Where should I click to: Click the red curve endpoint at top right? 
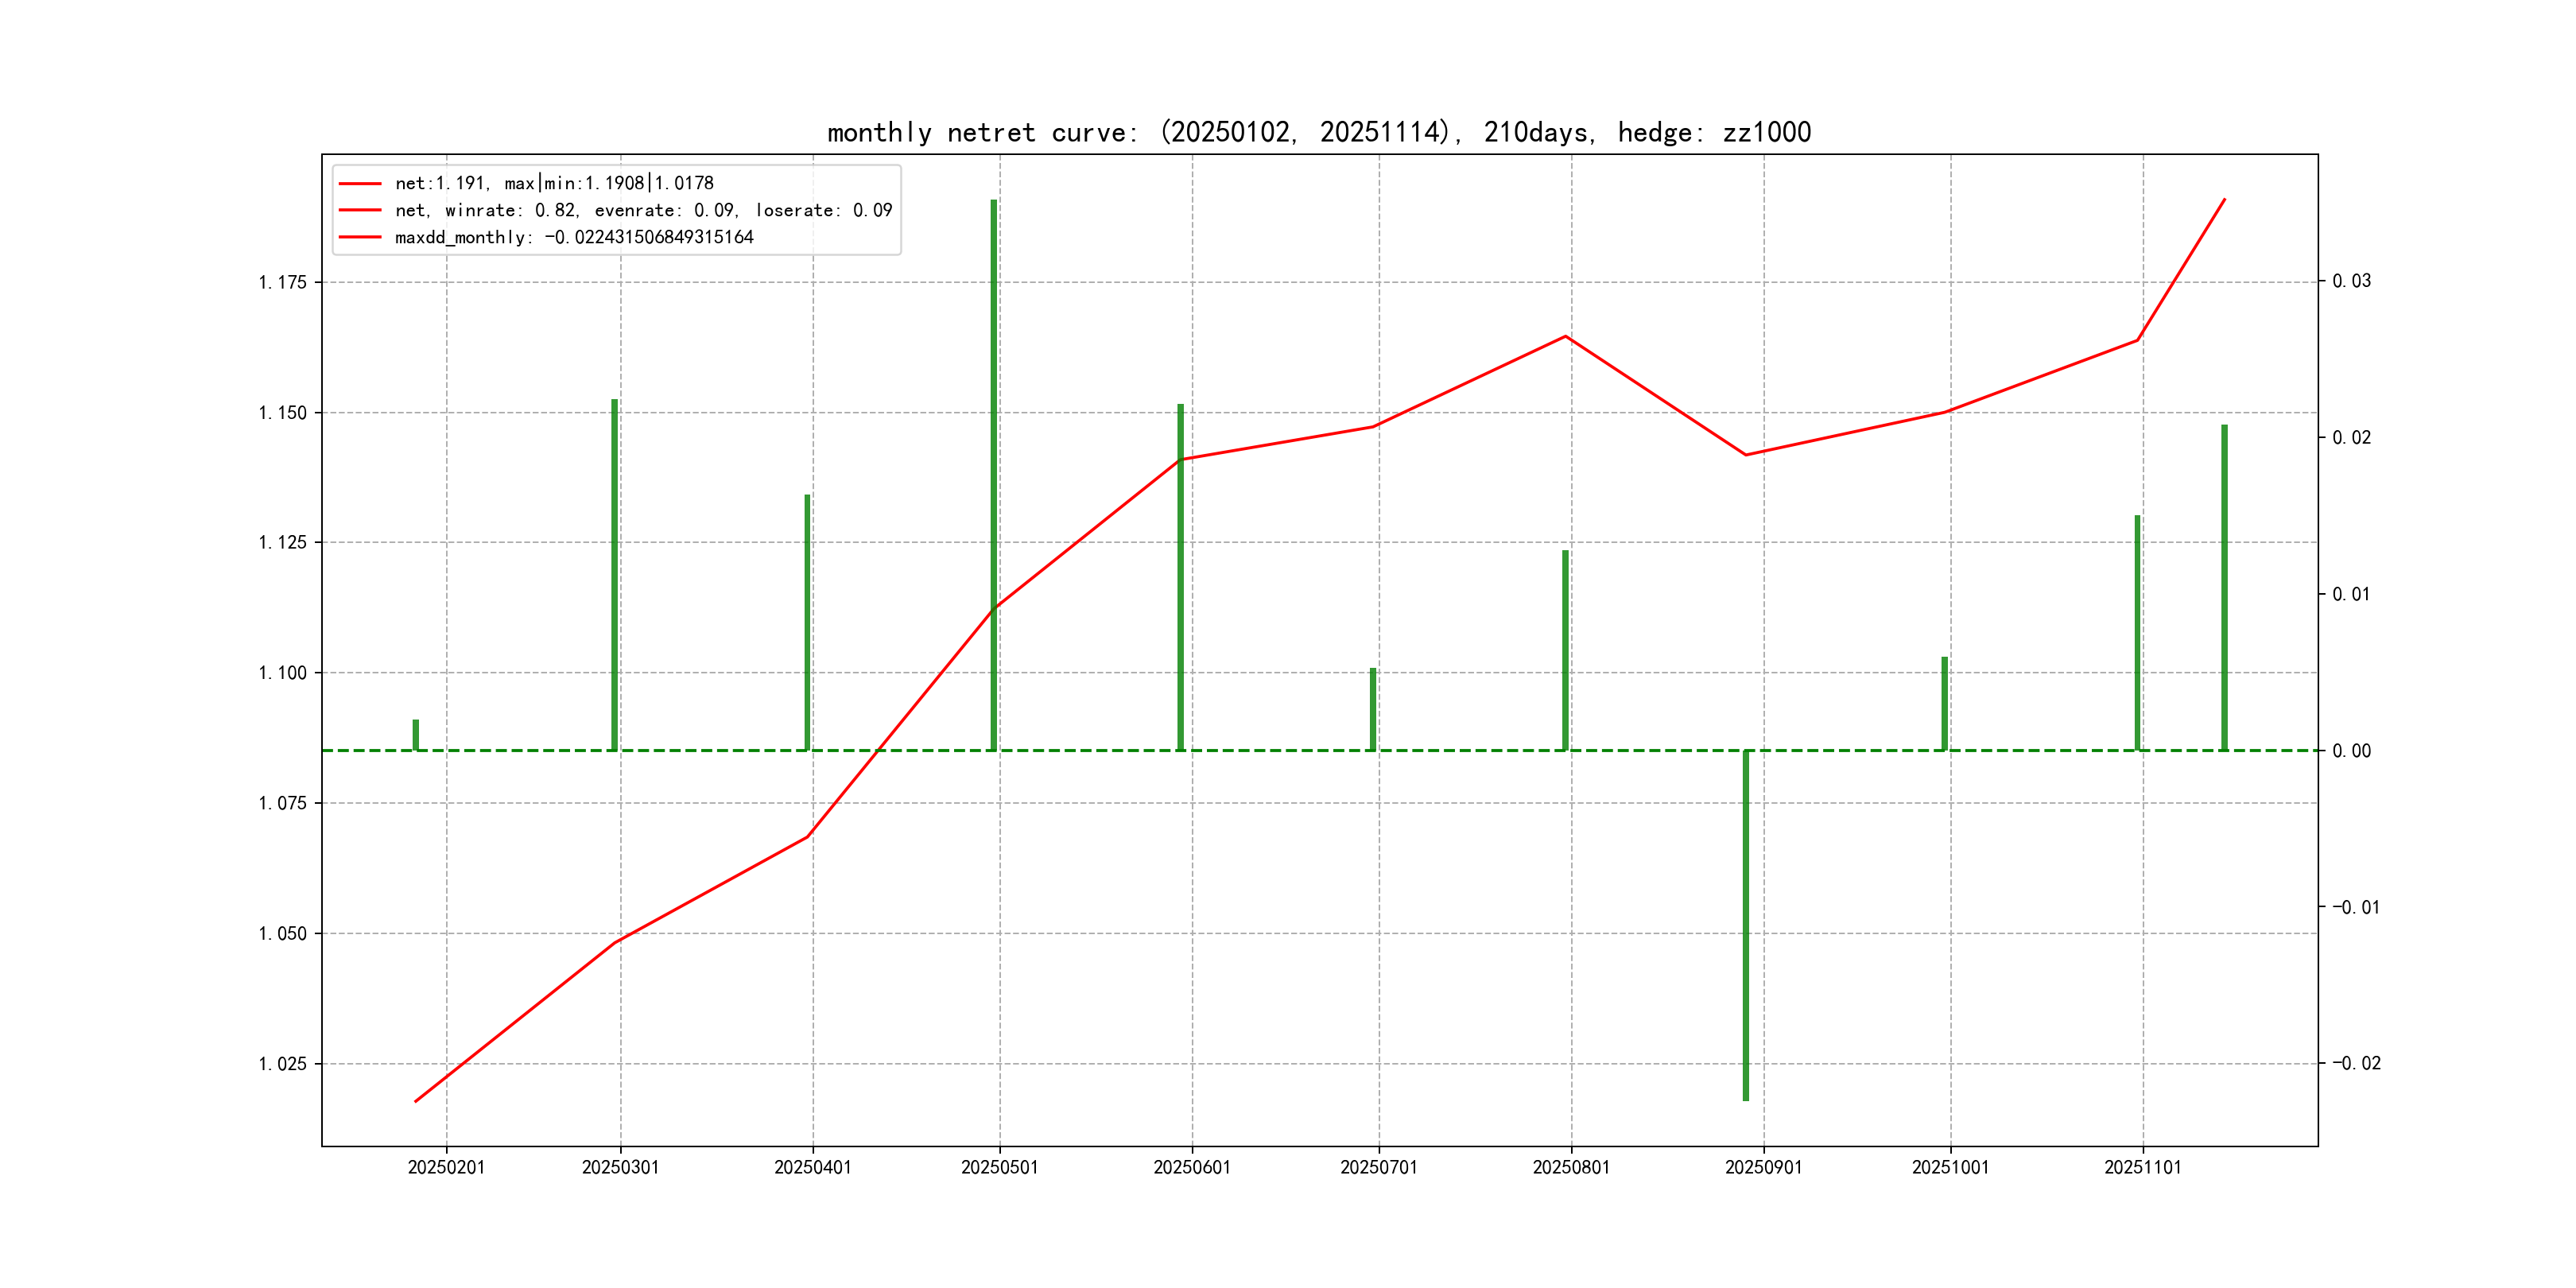(x=2224, y=200)
